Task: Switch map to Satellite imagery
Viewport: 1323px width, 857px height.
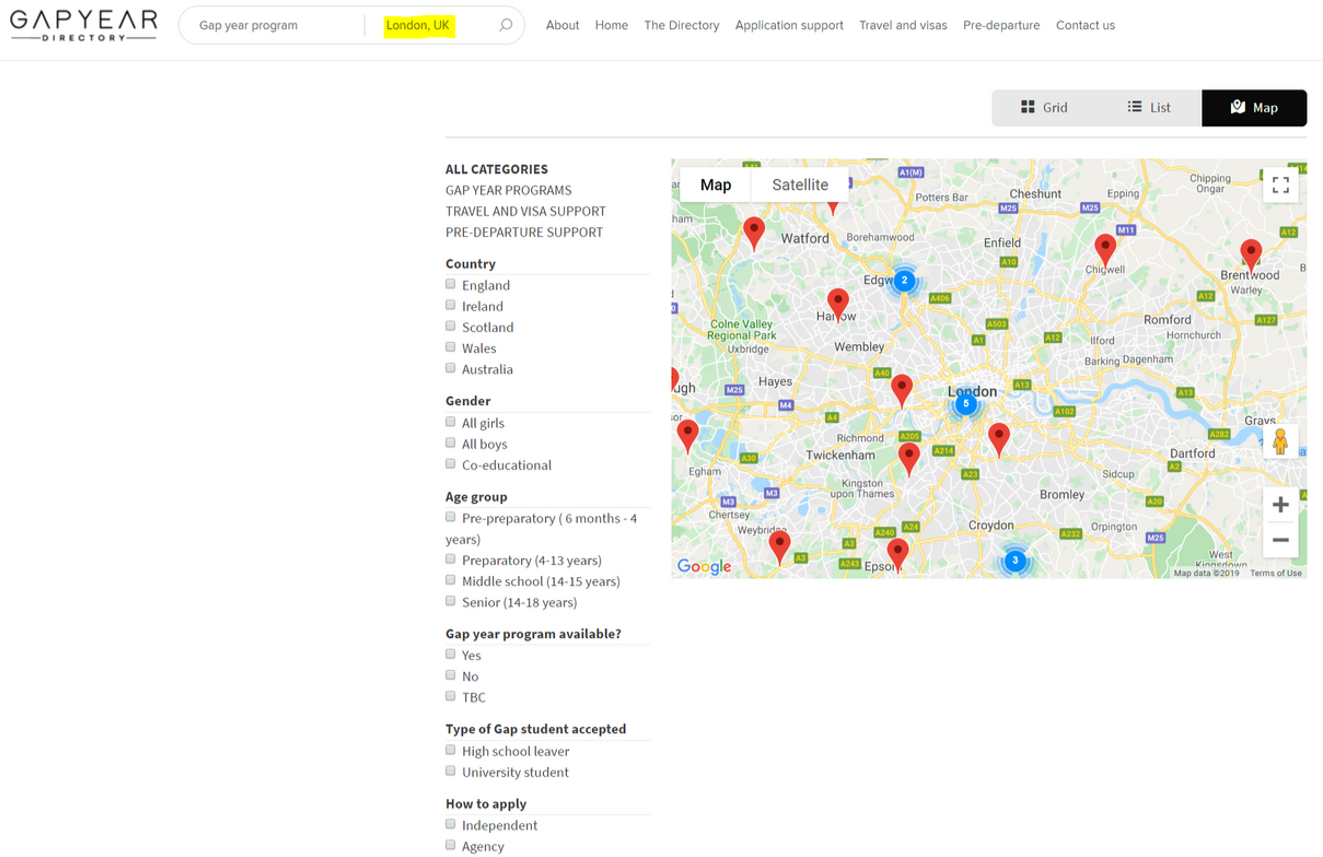Action: click(x=800, y=185)
